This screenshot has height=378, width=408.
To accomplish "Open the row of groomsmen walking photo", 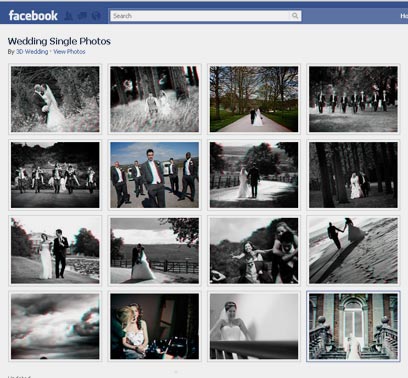I will (353, 99).
